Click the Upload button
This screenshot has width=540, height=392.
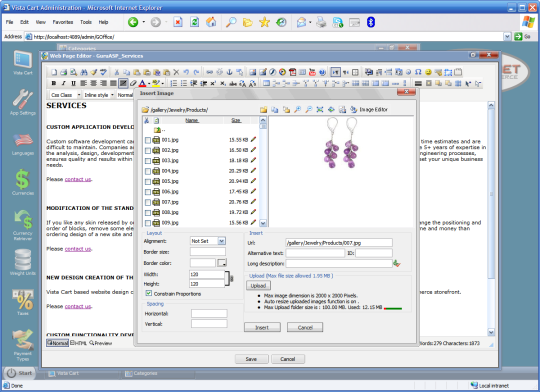[258, 286]
